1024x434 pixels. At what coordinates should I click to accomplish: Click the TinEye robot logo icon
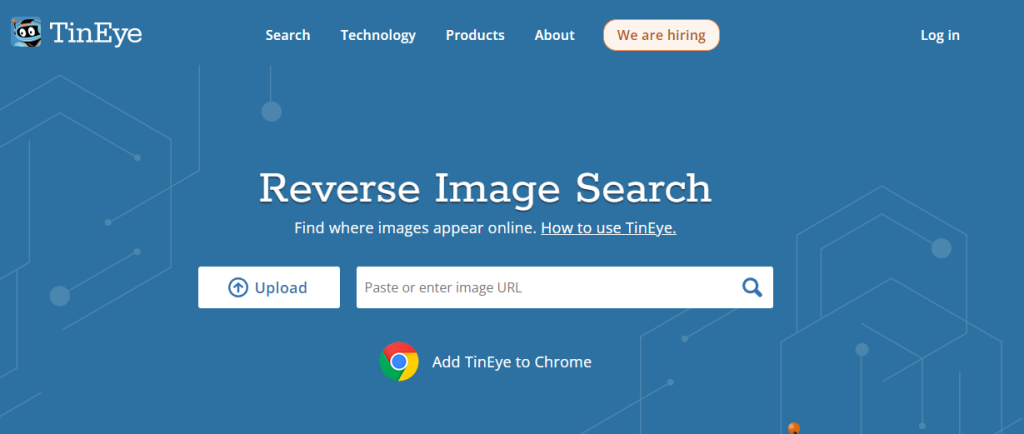pos(26,32)
